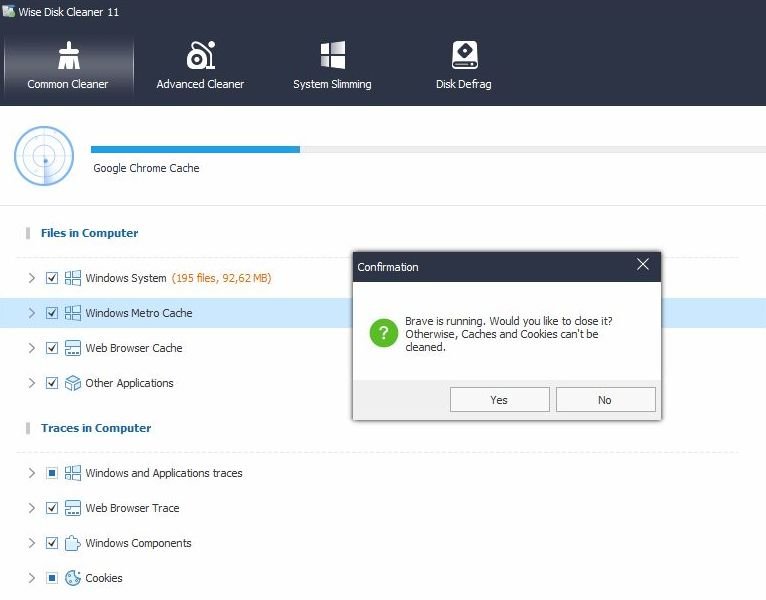Expand the Other Applications category
Viewport: 766px width, 600px height.
point(32,383)
